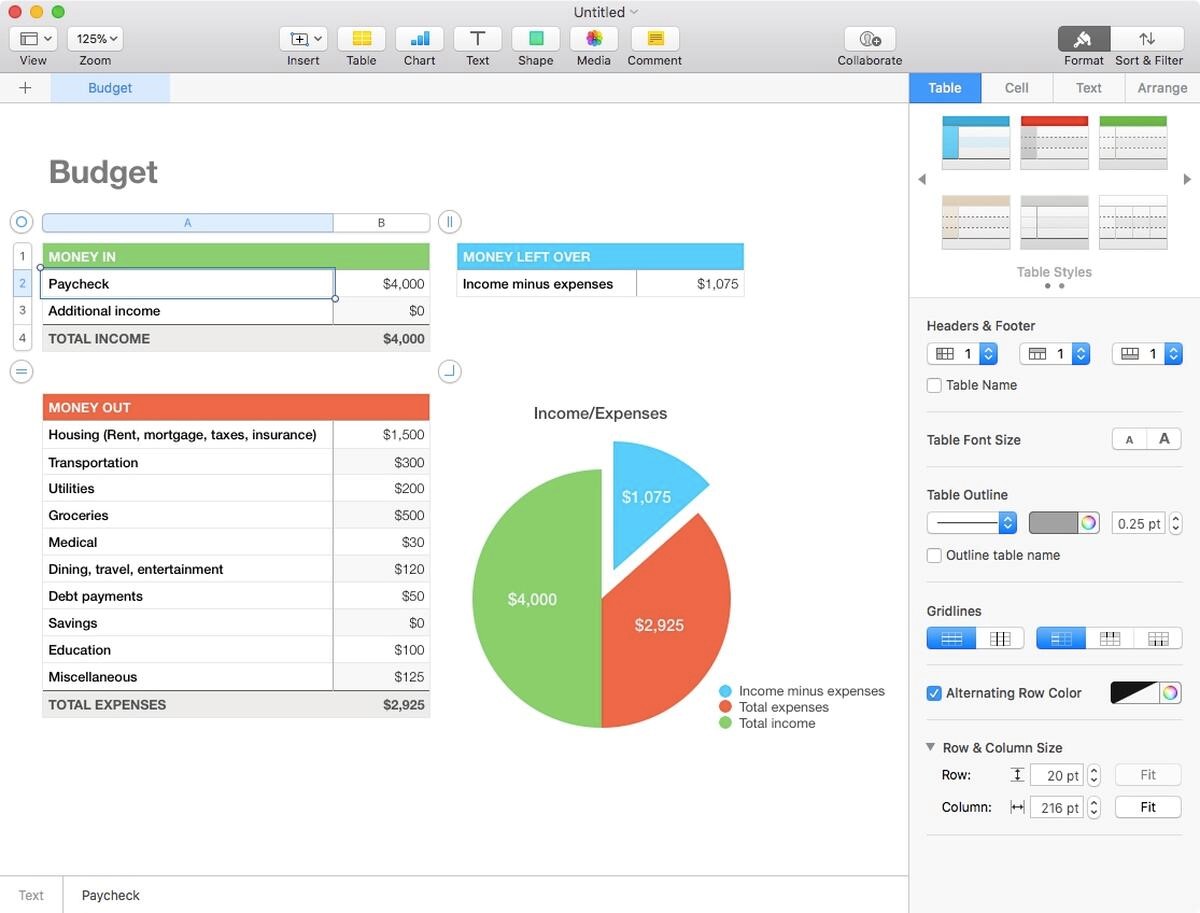Viewport: 1200px width, 913px height.
Task: Select the green table style thumbnail
Action: pos(1132,141)
